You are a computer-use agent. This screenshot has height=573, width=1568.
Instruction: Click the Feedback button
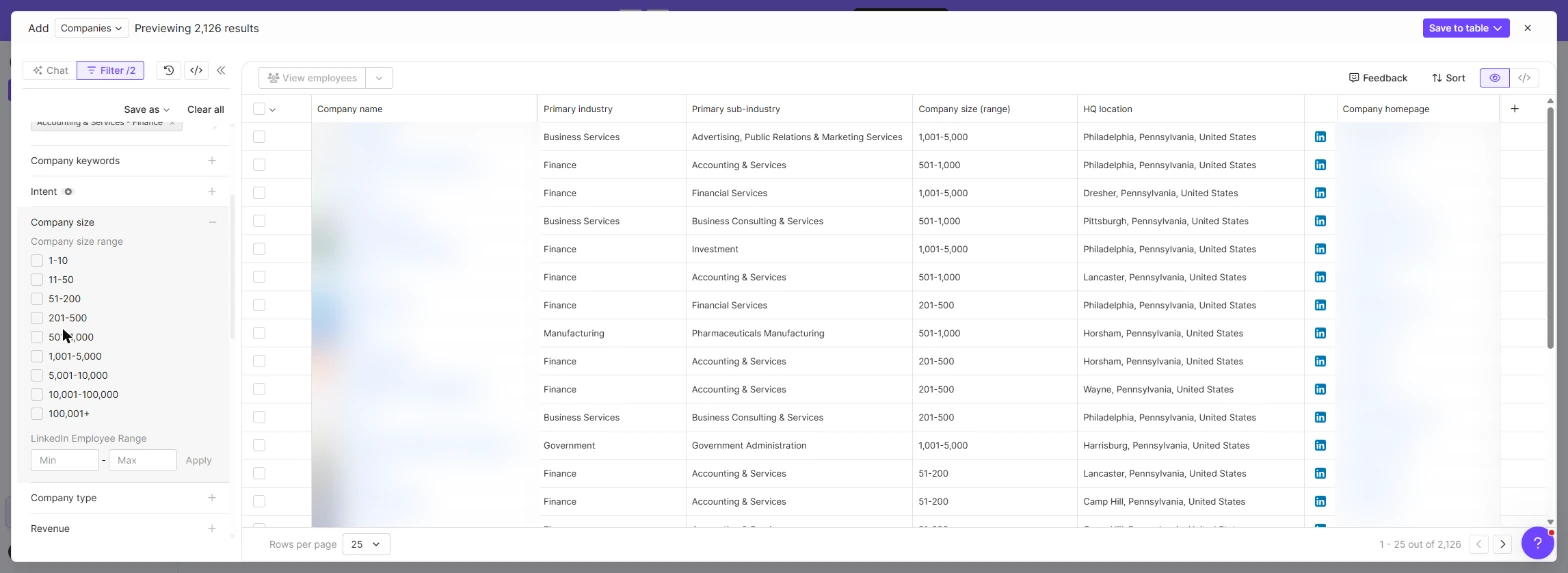1378,77
